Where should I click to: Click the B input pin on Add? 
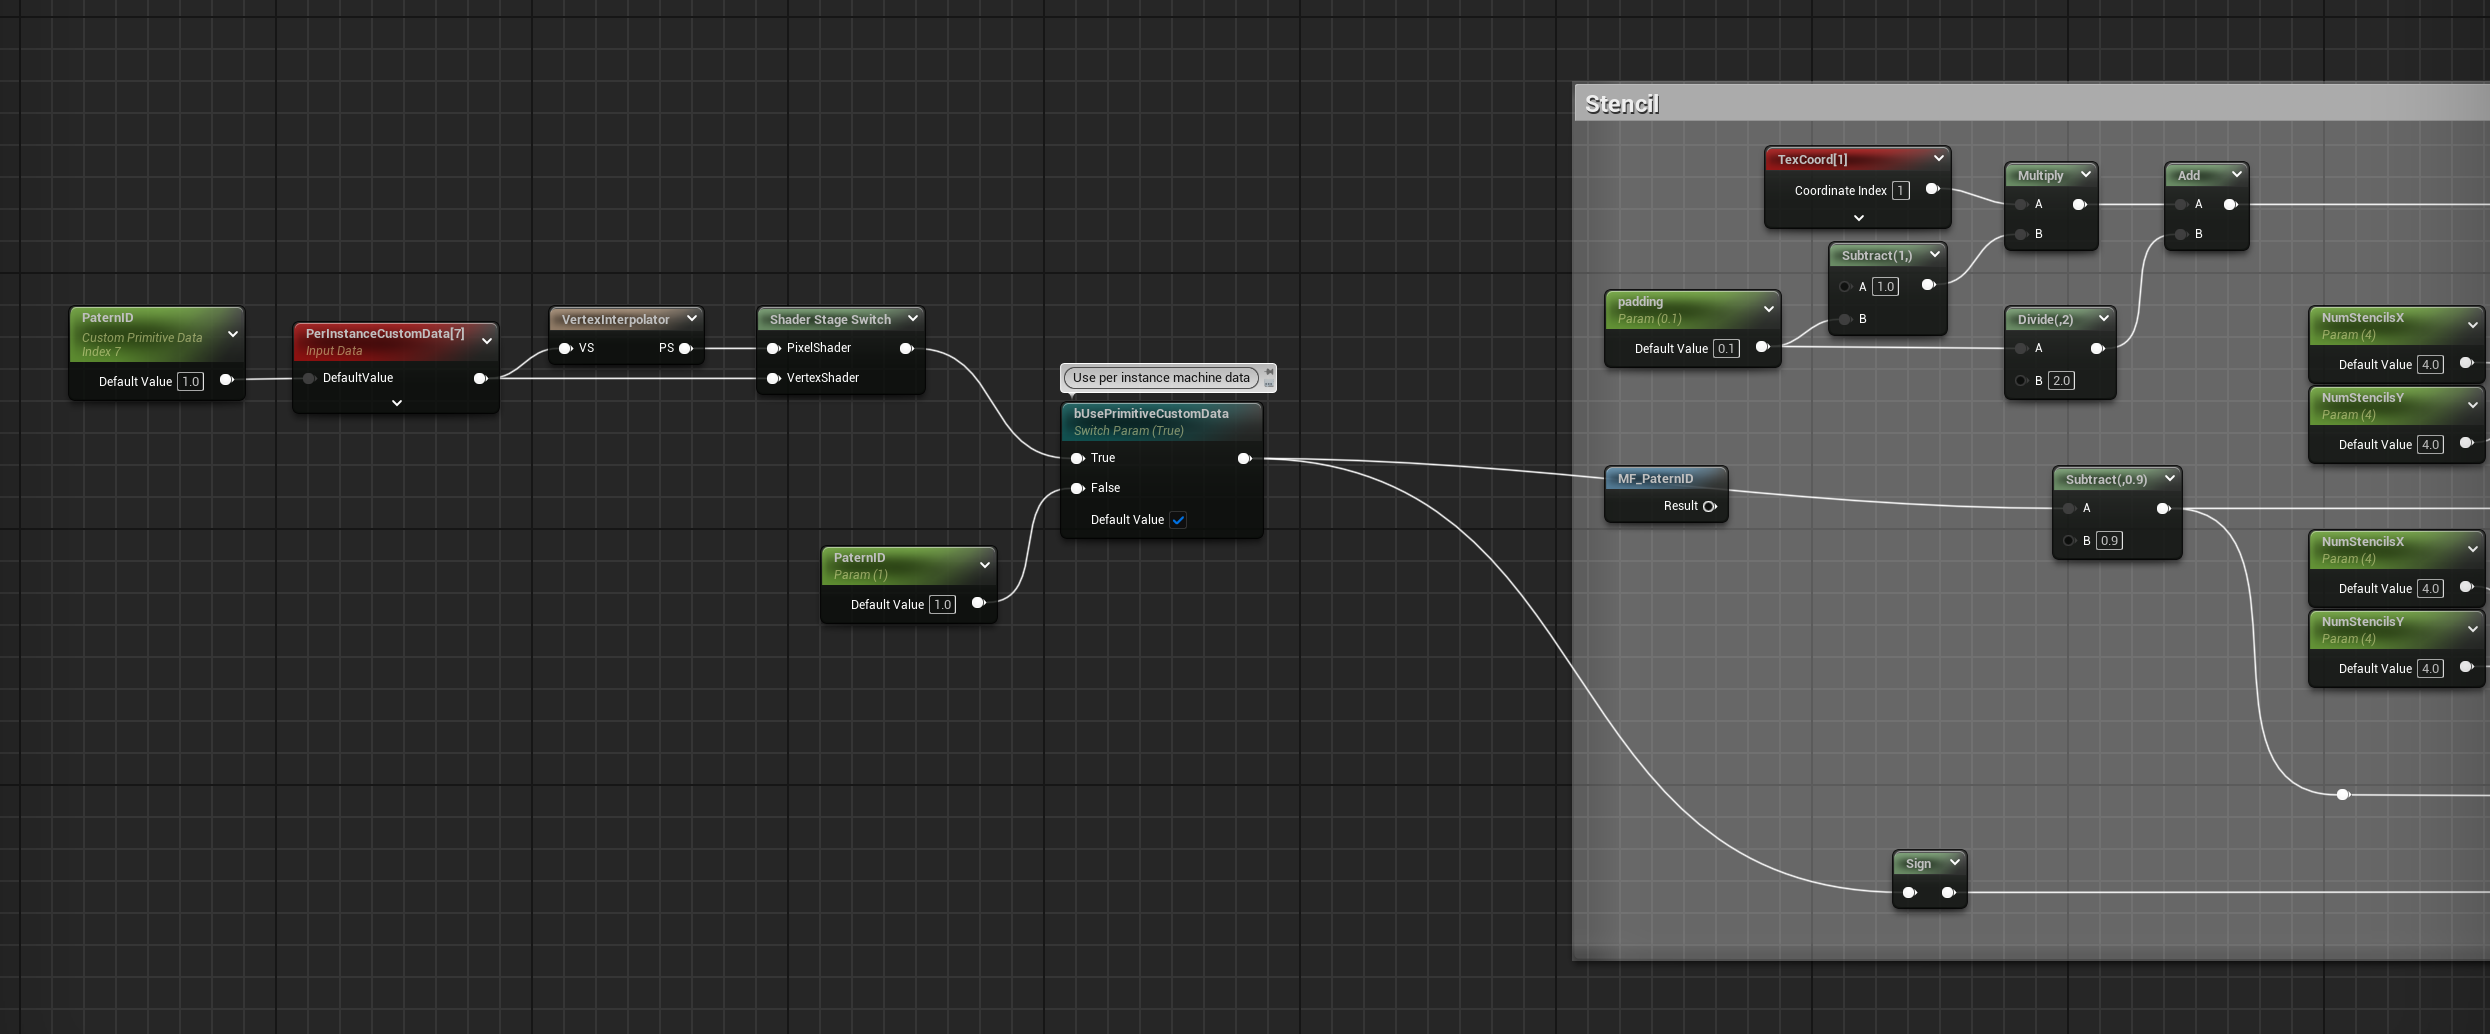[2181, 234]
